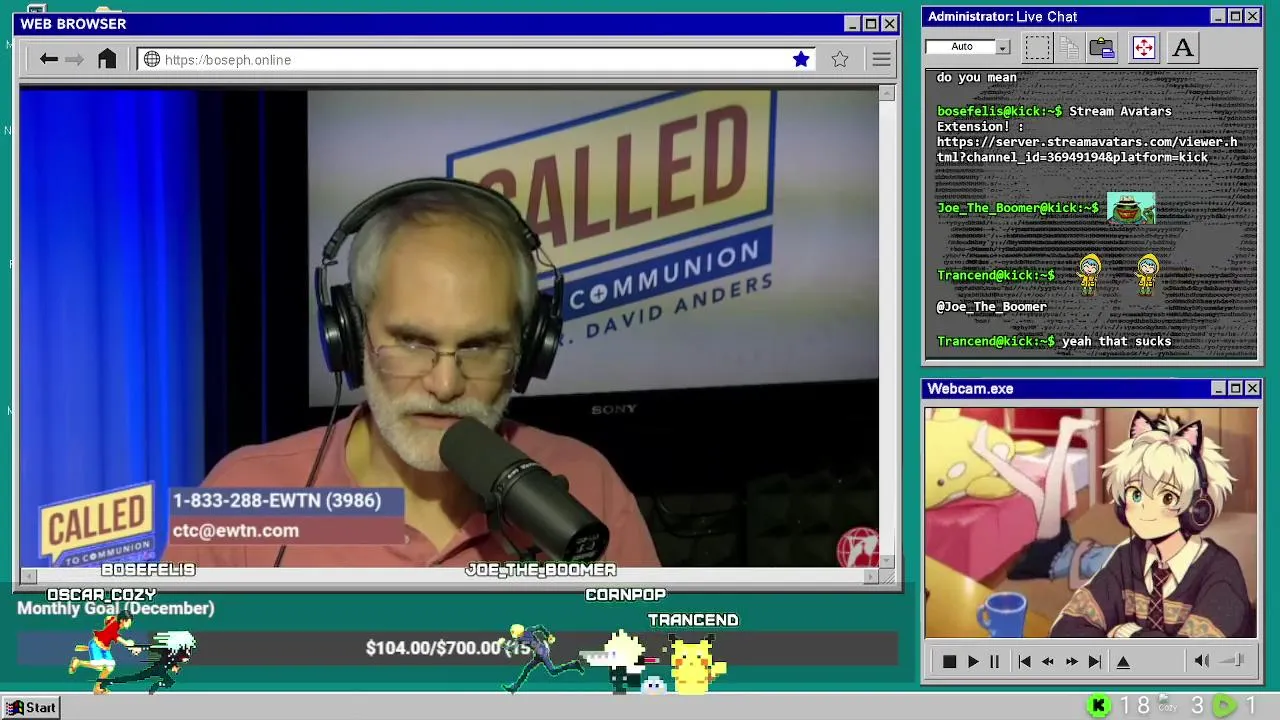
Task: Close the Web Browser window
Action: tap(889, 24)
